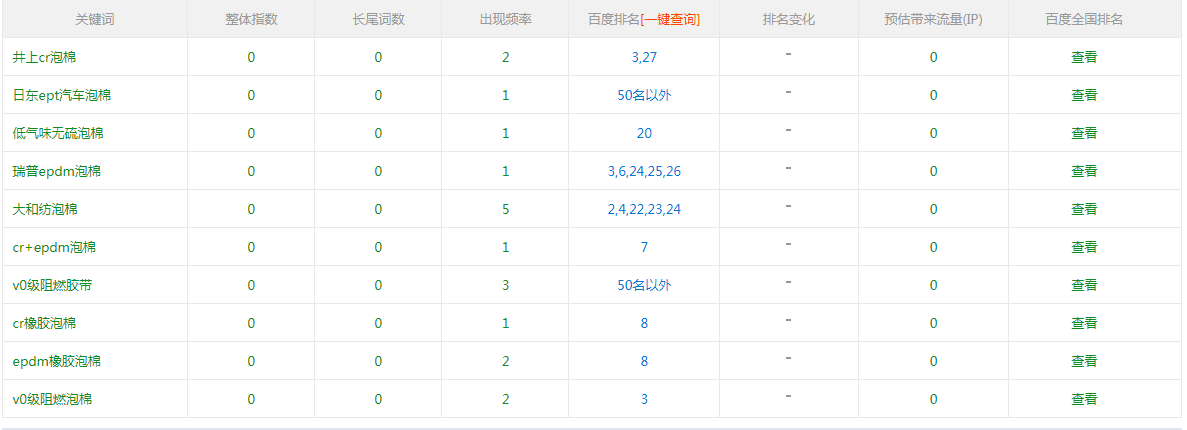The height and width of the screenshot is (430, 1187).
Task: Click 长尾词数 value for 大和纺泡棉
Action: [x=379, y=209]
